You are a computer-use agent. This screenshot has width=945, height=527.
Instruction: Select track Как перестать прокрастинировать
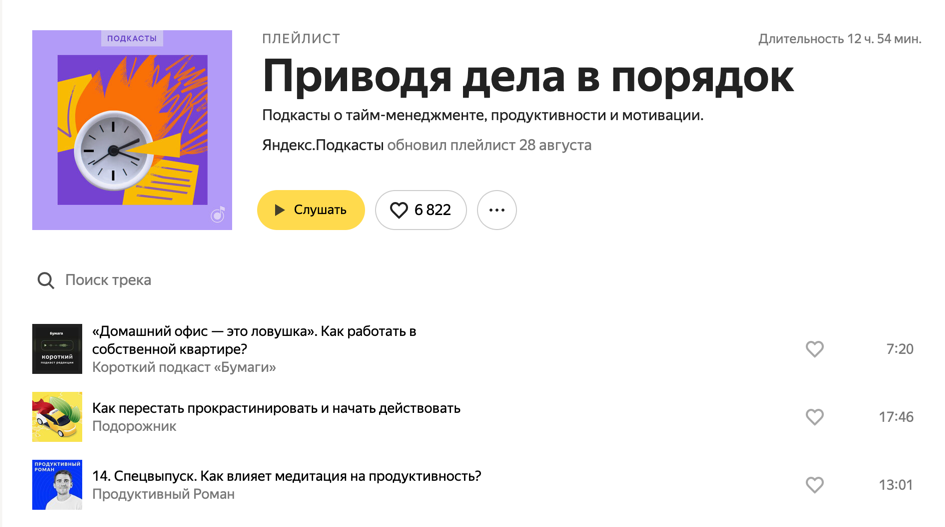276,408
